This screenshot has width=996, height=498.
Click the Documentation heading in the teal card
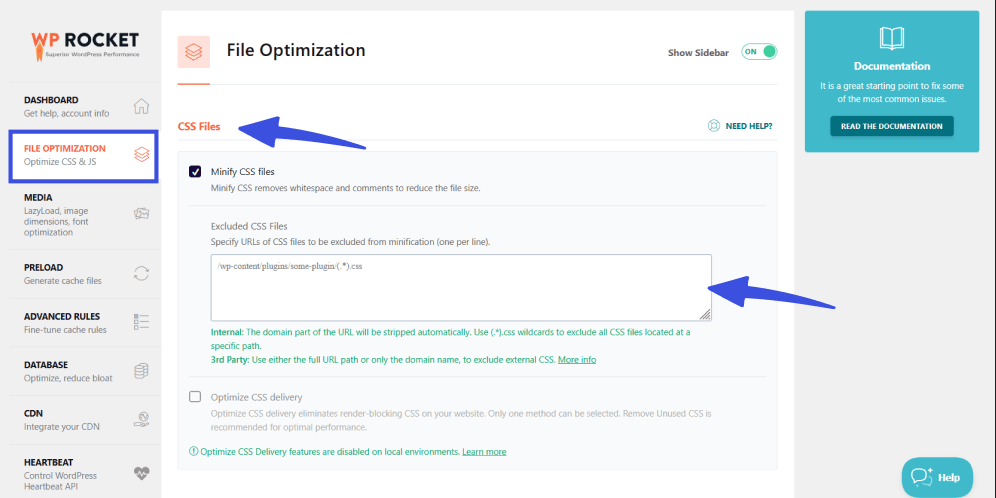pos(892,66)
